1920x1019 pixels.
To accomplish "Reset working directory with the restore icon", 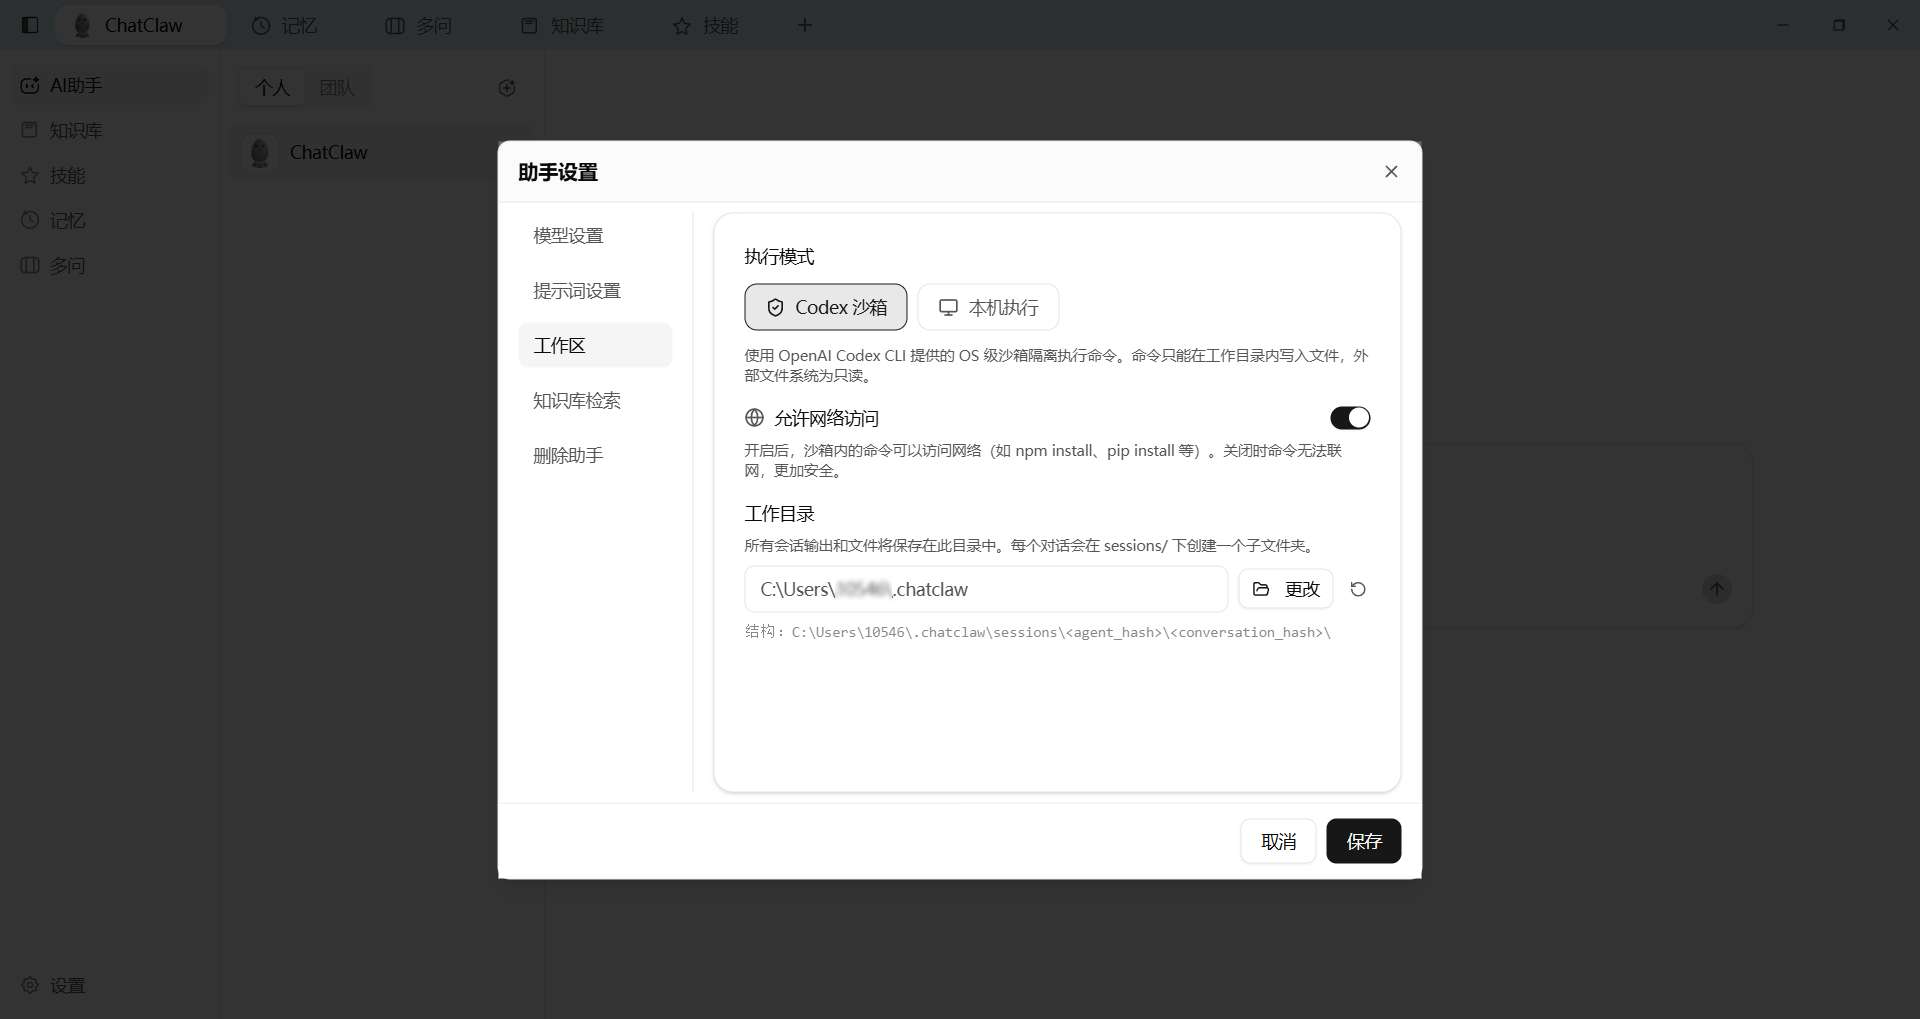I will [x=1357, y=589].
